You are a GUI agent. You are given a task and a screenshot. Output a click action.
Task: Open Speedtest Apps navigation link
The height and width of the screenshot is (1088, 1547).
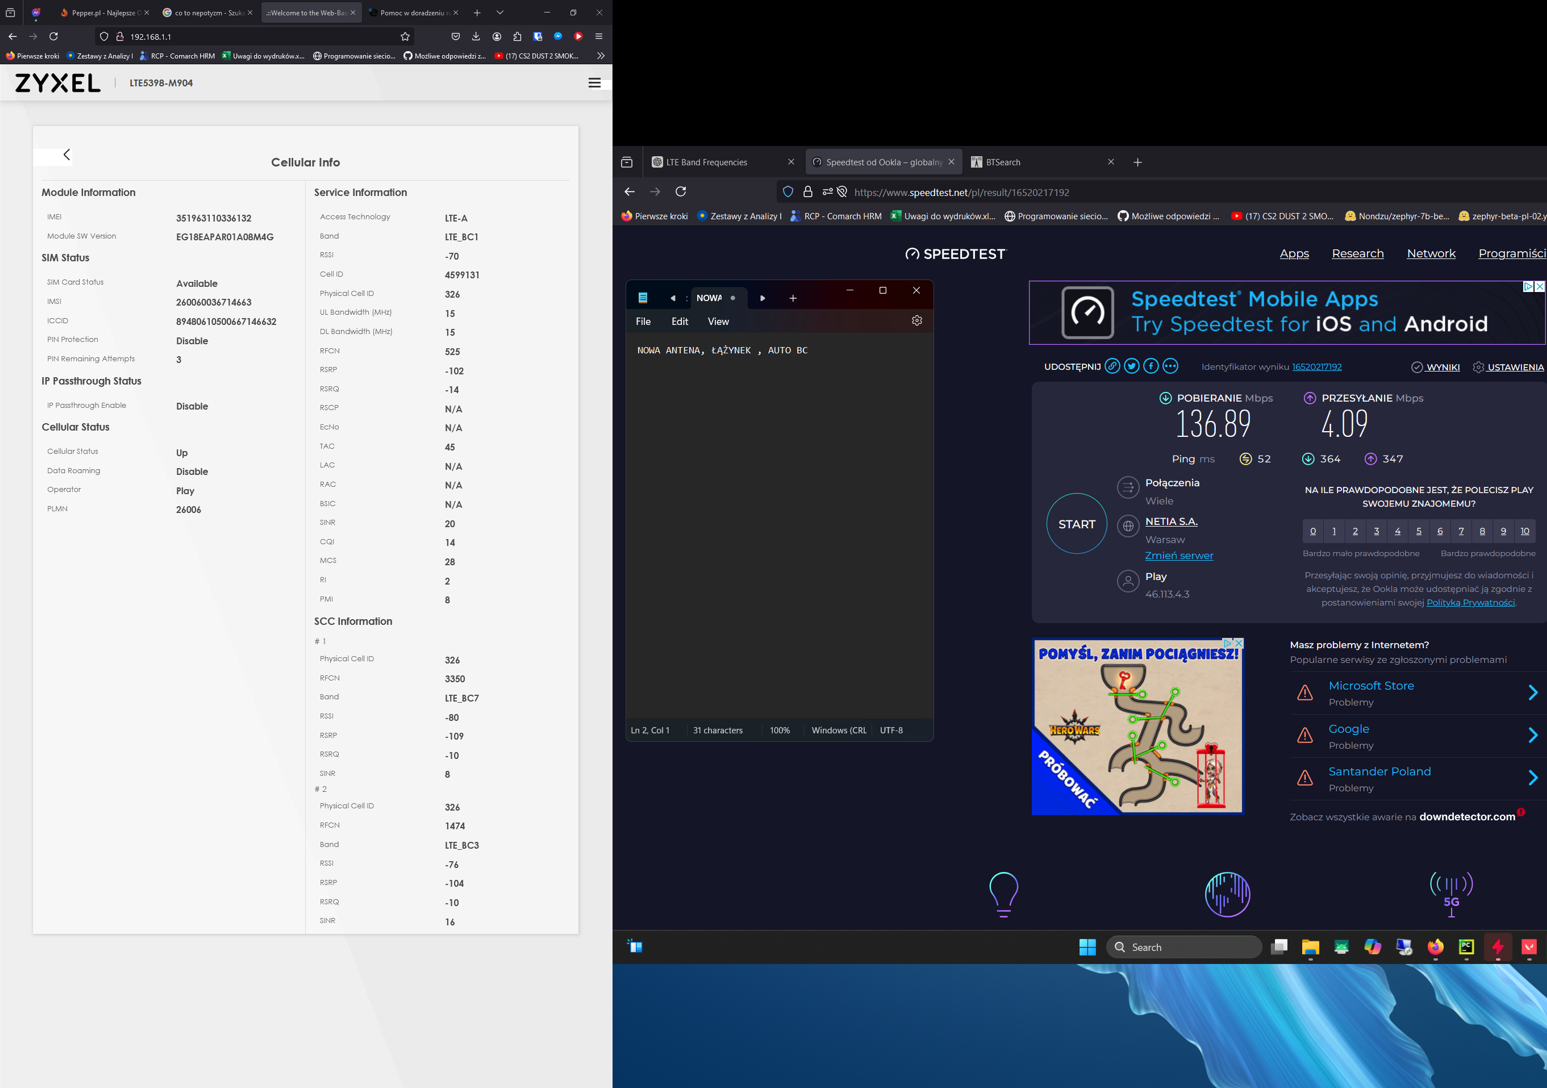[1294, 254]
